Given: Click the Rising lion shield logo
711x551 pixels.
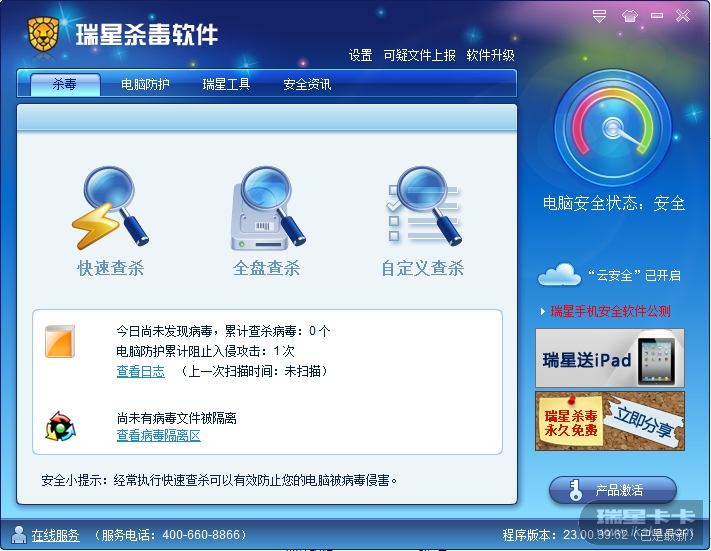Looking at the screenshot, I should coord(44,34).
